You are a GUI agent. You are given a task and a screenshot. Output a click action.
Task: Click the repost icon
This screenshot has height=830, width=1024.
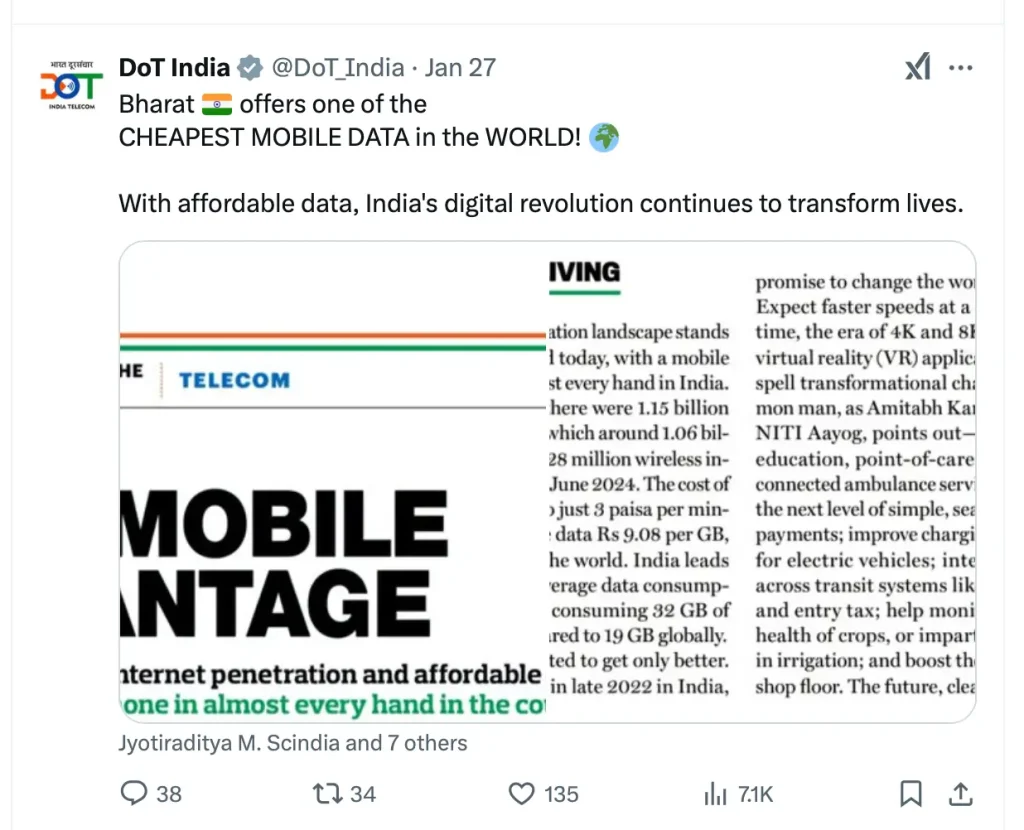point(326,793)
